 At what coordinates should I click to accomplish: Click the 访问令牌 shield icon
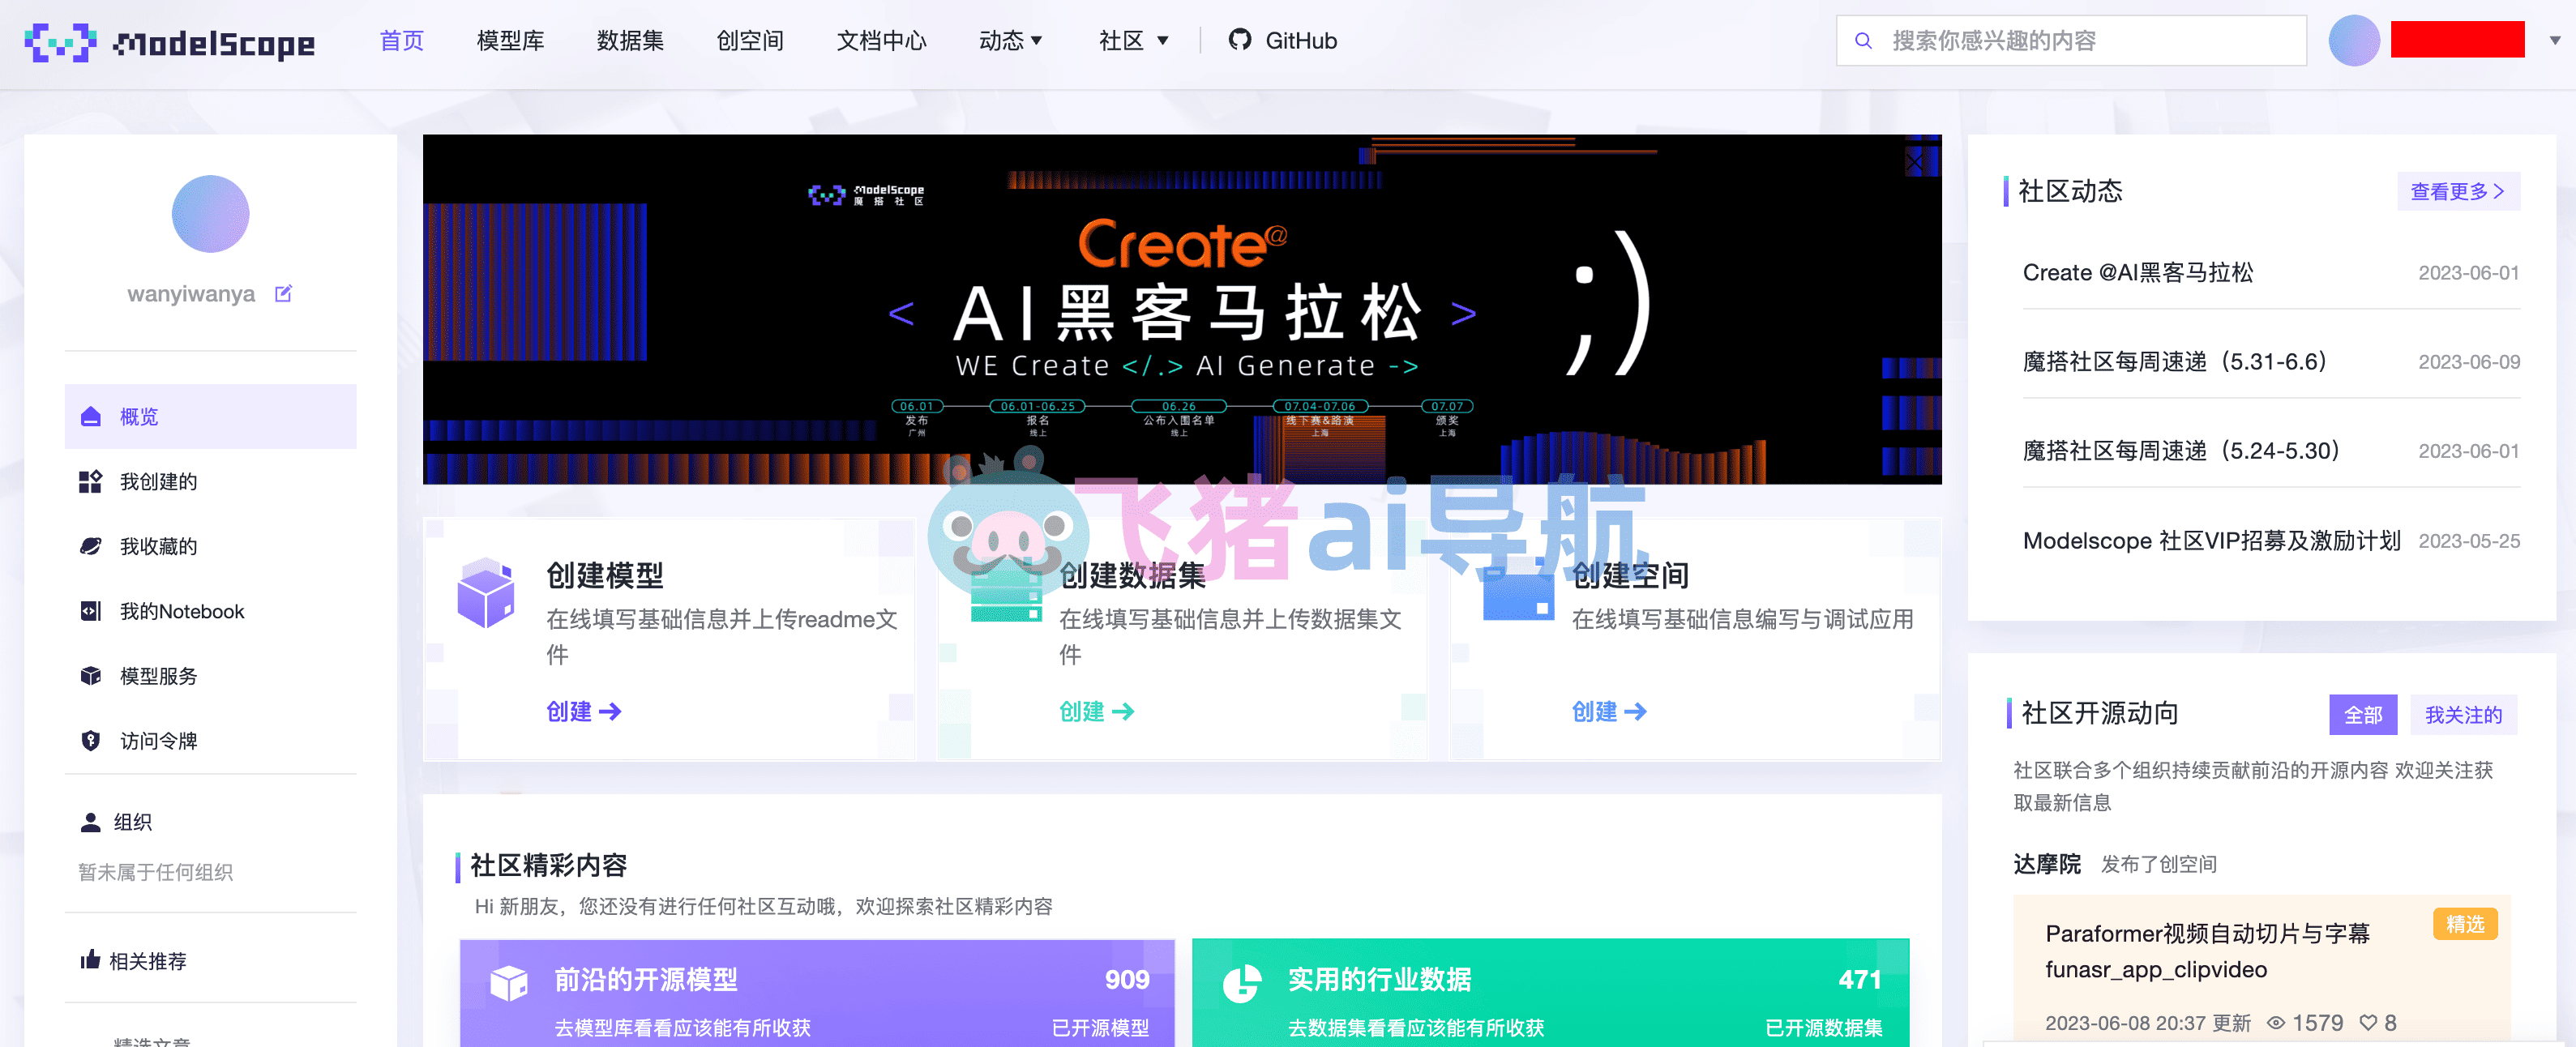pyautogui.click(x=91, y=741)
